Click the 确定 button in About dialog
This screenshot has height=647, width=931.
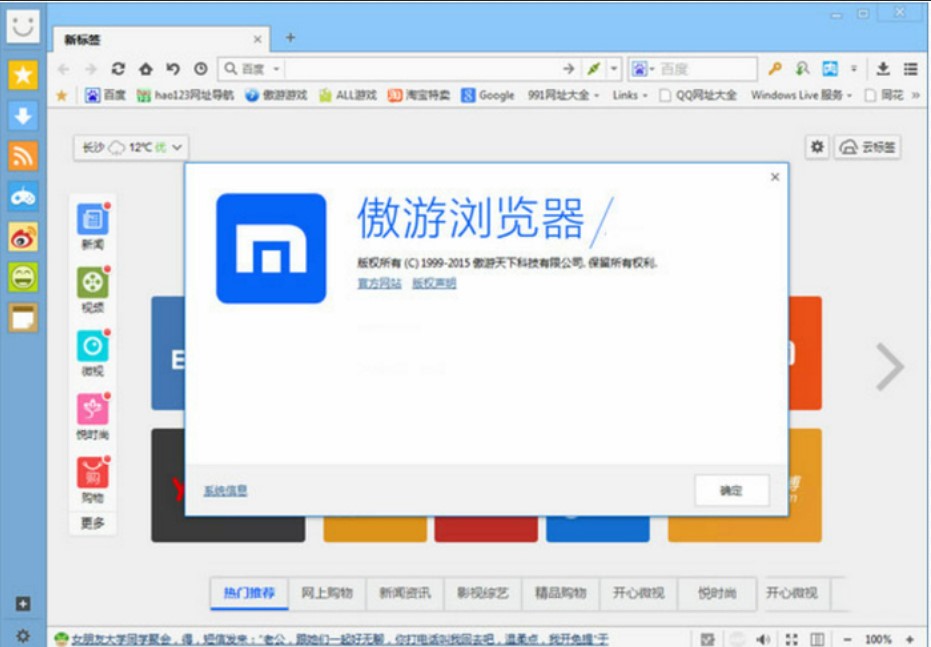tap(731, 490)
